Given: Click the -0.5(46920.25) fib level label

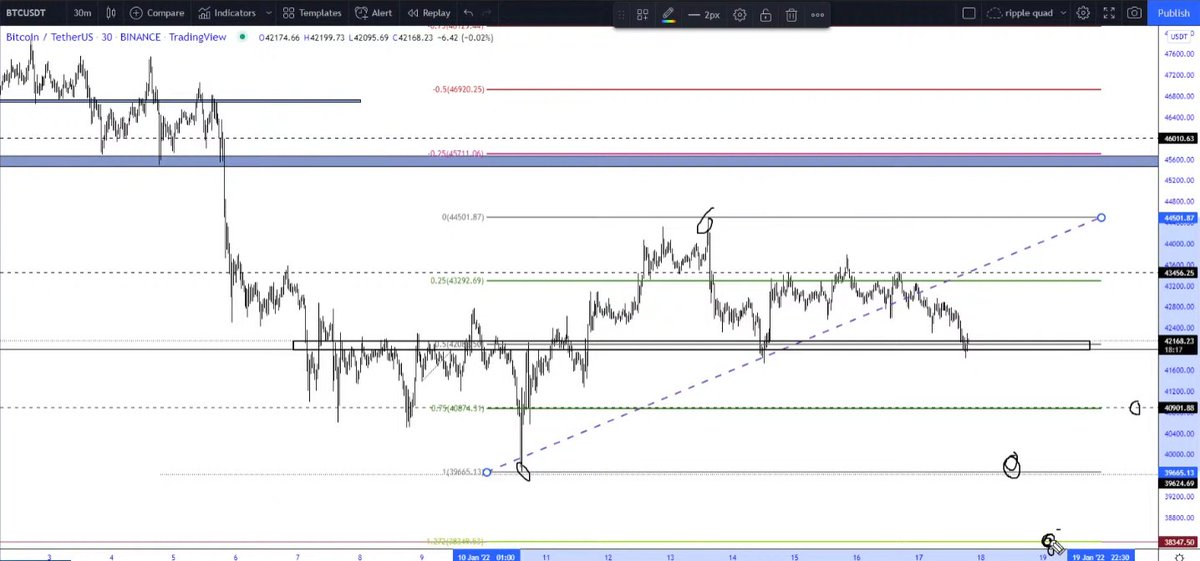Looking at the screenshot, I should [459, 89].
